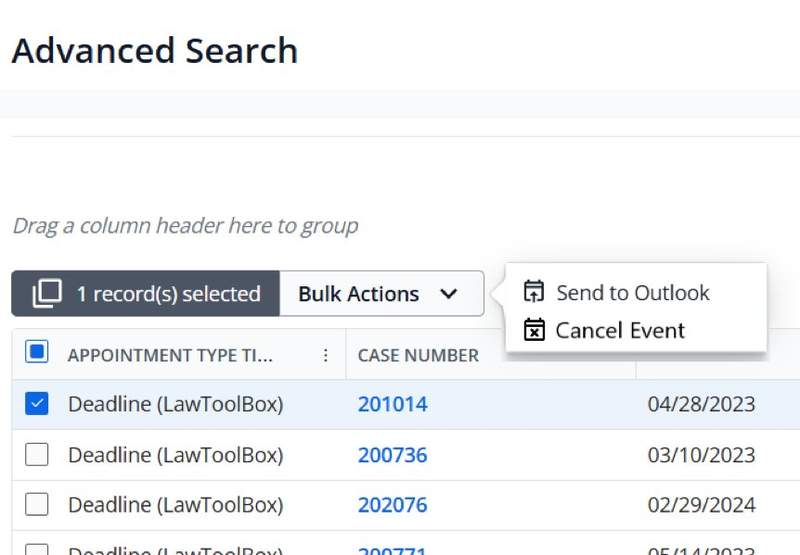Sort by the Case Number column header
Screen dimensions: 800x555
(x=418, y=355)
